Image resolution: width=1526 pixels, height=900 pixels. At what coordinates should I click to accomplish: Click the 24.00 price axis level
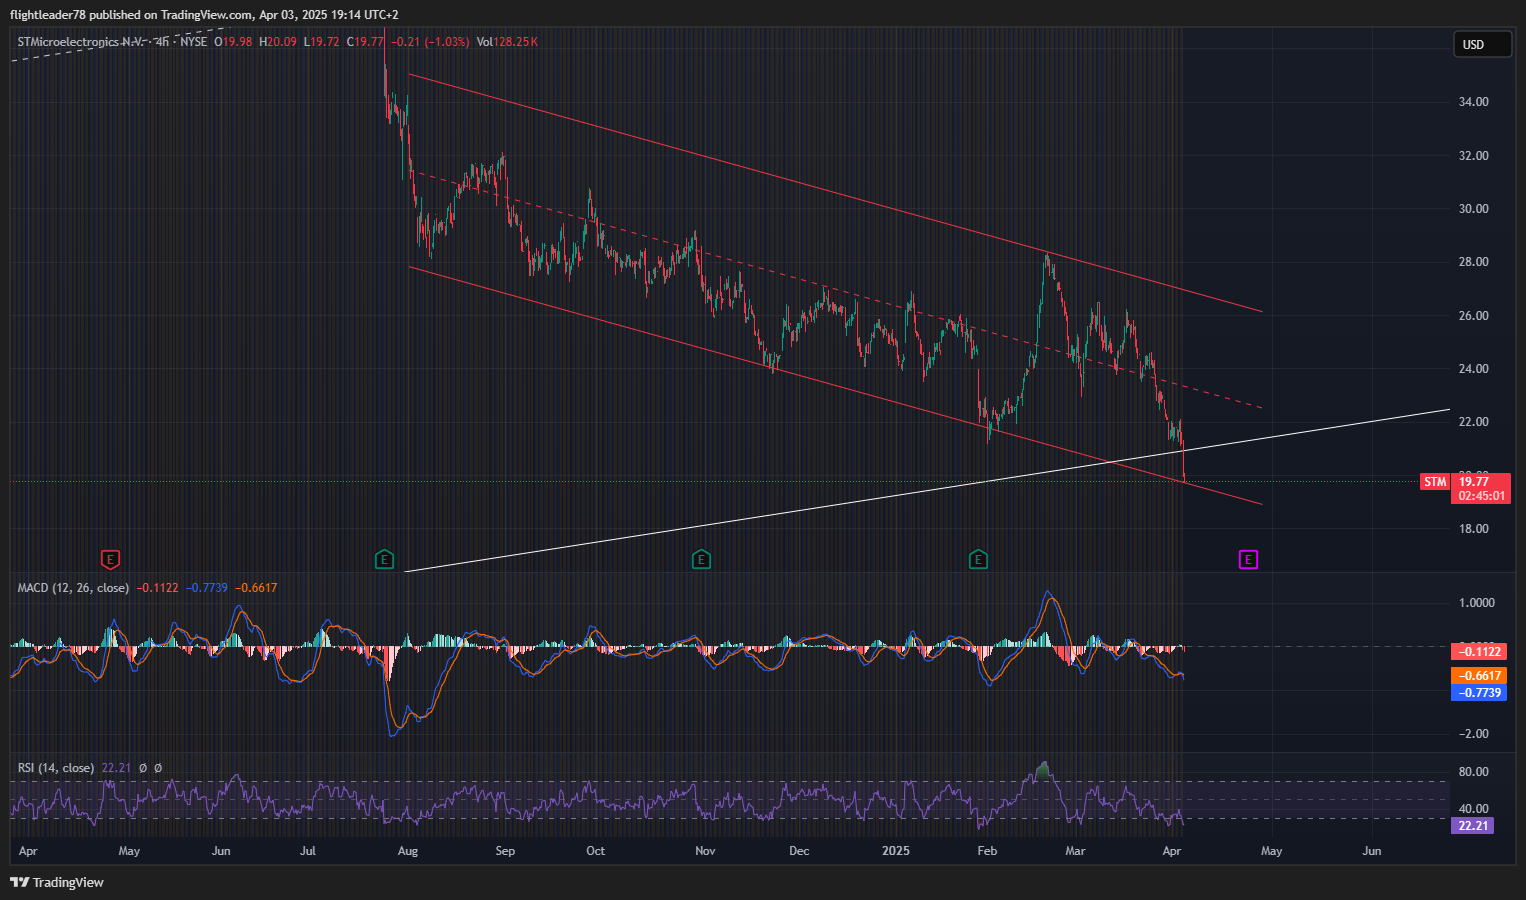coord(1474,369)
